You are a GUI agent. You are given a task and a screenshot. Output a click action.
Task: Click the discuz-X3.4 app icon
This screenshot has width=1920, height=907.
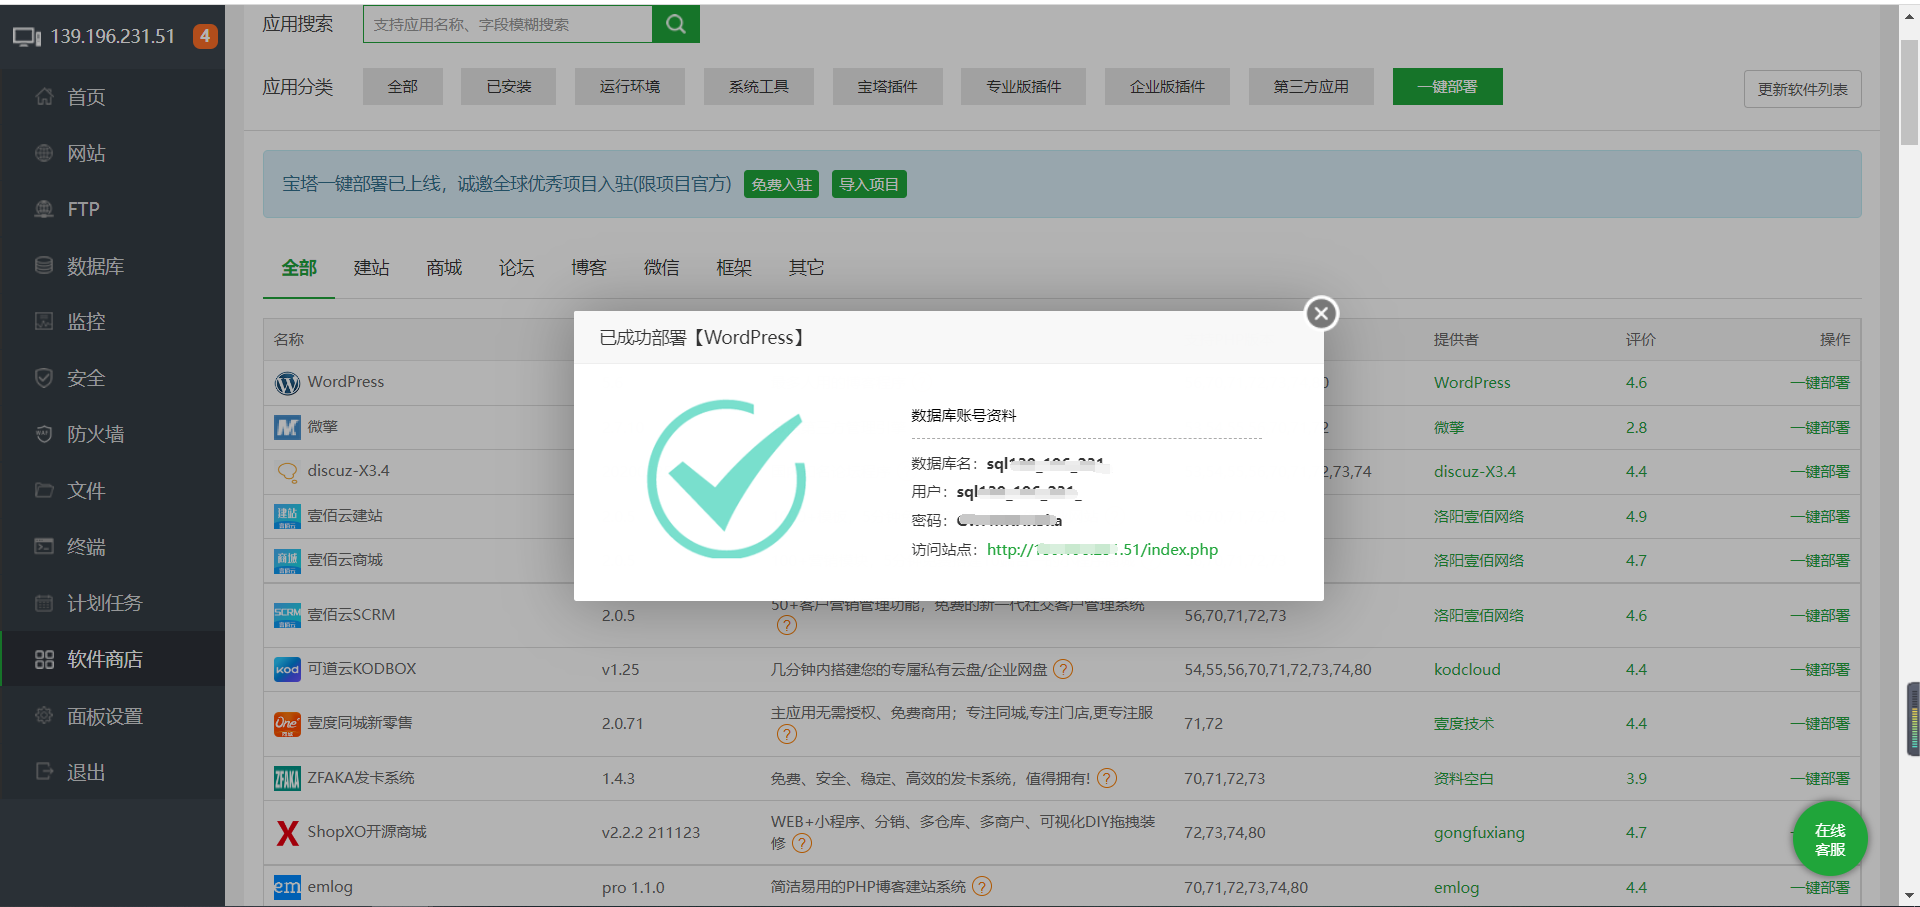point(287,471)
